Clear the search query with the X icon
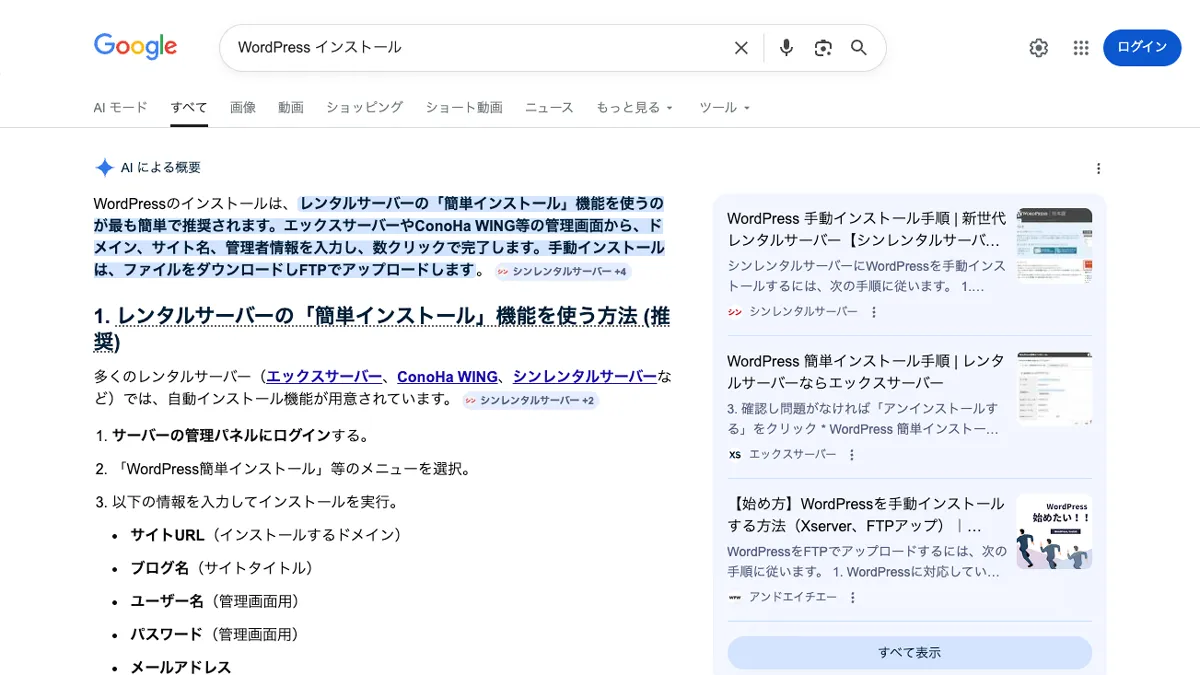 [x=741, y=47]
